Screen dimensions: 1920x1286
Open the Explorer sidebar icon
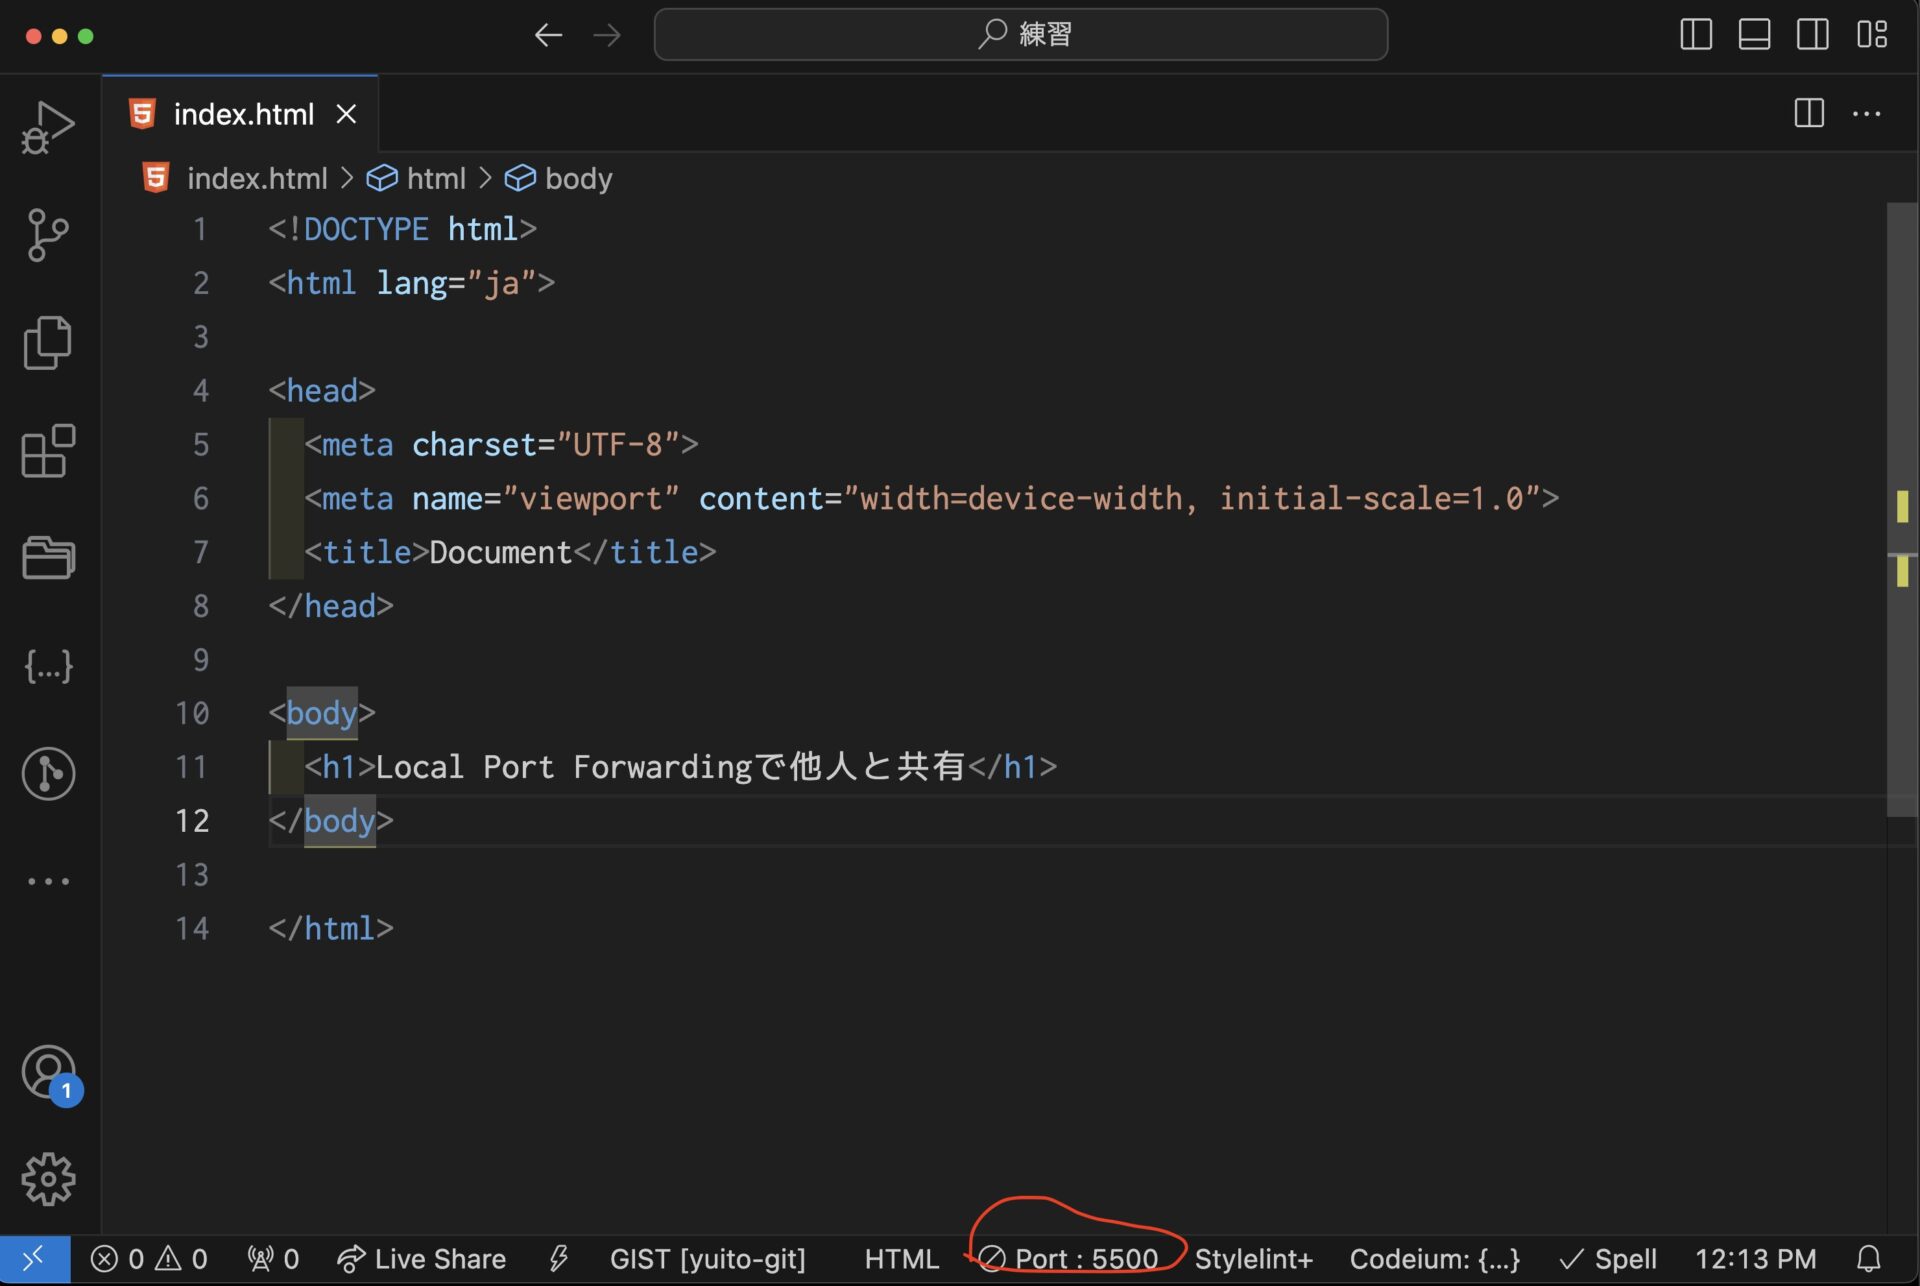[x=47, y=342]
